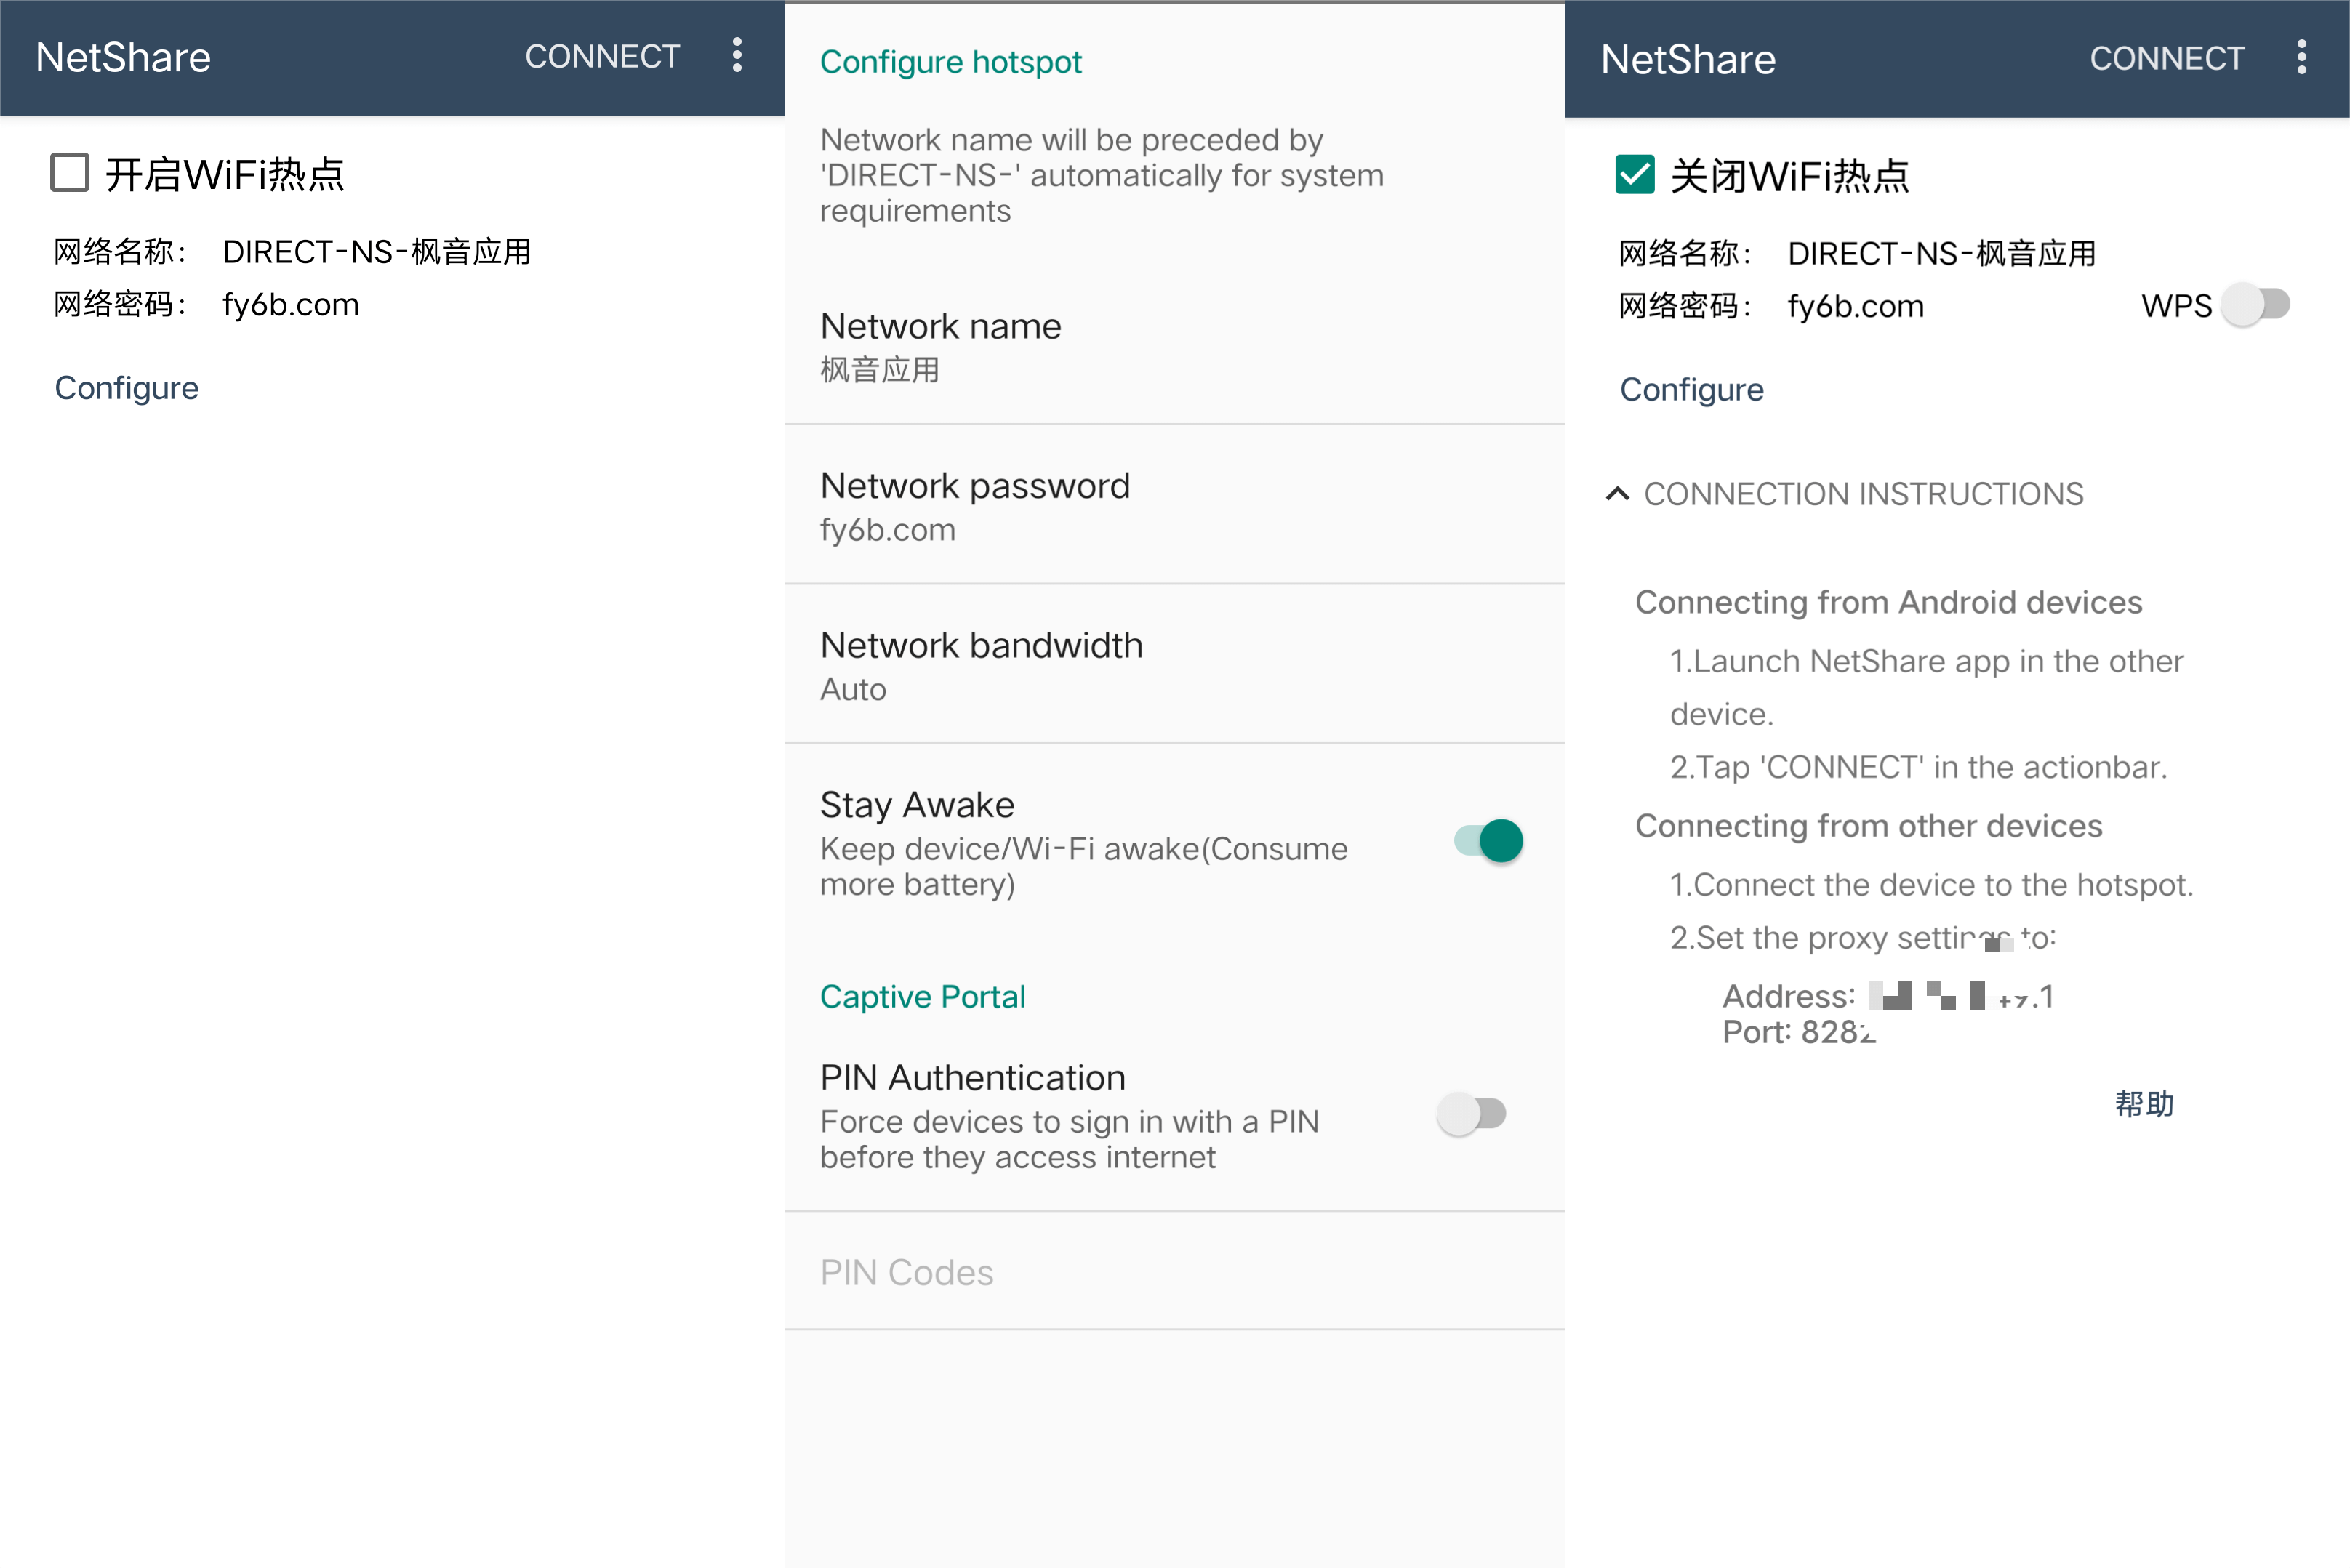Tap the Tap 'CONNECT' in the actionbar step
The width and height of the screenshot is (2350, 1568).
click(1918, 767)
